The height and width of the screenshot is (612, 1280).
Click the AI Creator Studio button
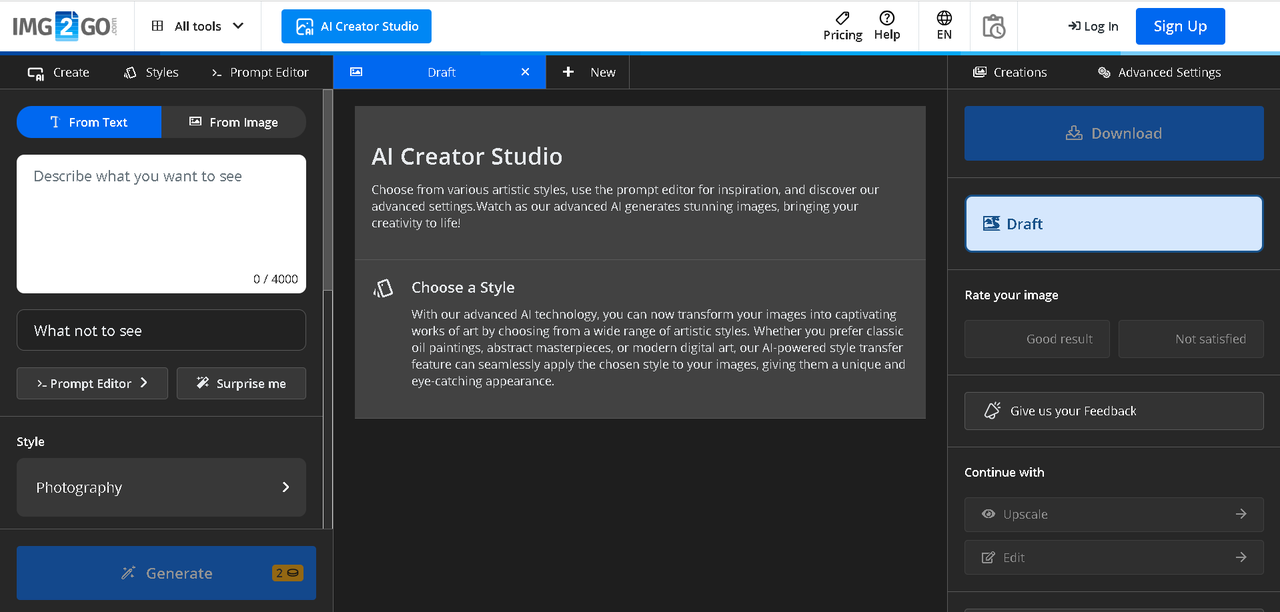pyautogui.click(x=356, y=26)
